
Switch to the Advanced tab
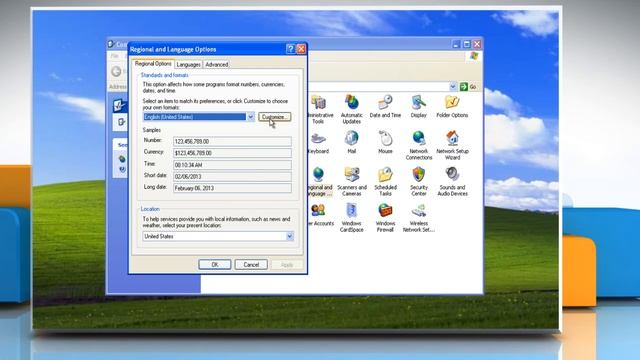coord(216,64)
